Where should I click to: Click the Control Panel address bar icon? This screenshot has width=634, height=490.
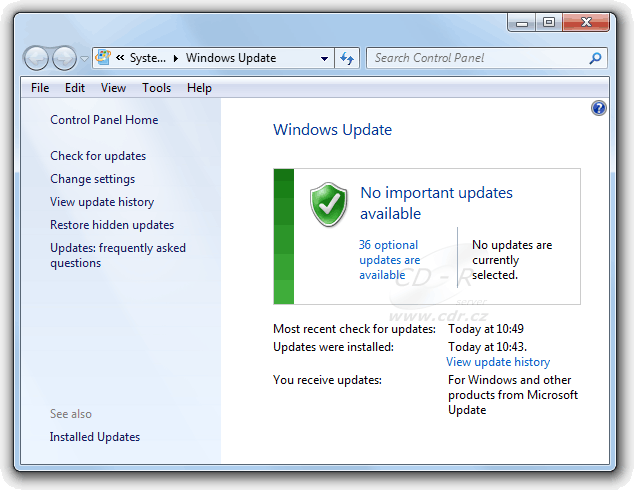103,58
